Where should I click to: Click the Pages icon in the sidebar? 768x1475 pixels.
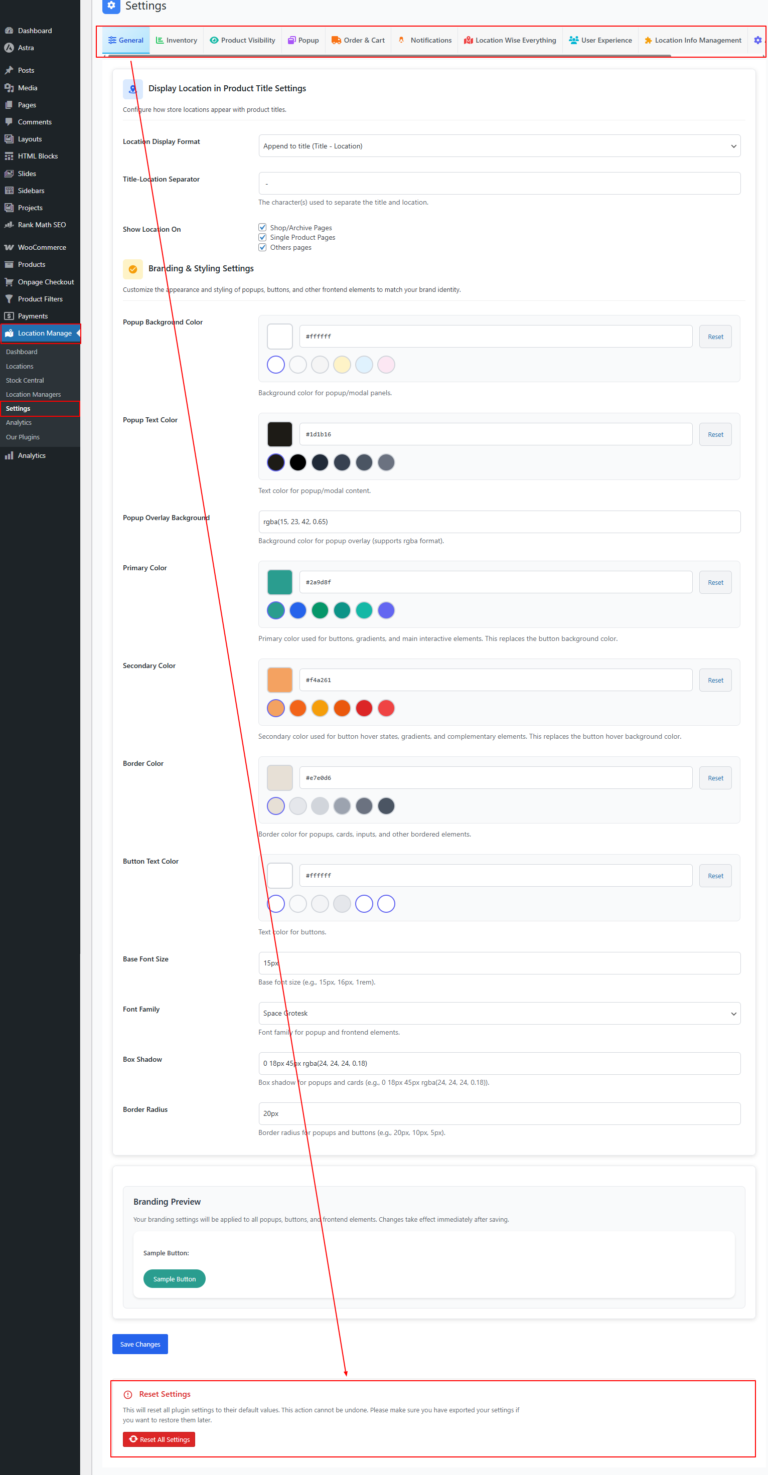(9, 104)
